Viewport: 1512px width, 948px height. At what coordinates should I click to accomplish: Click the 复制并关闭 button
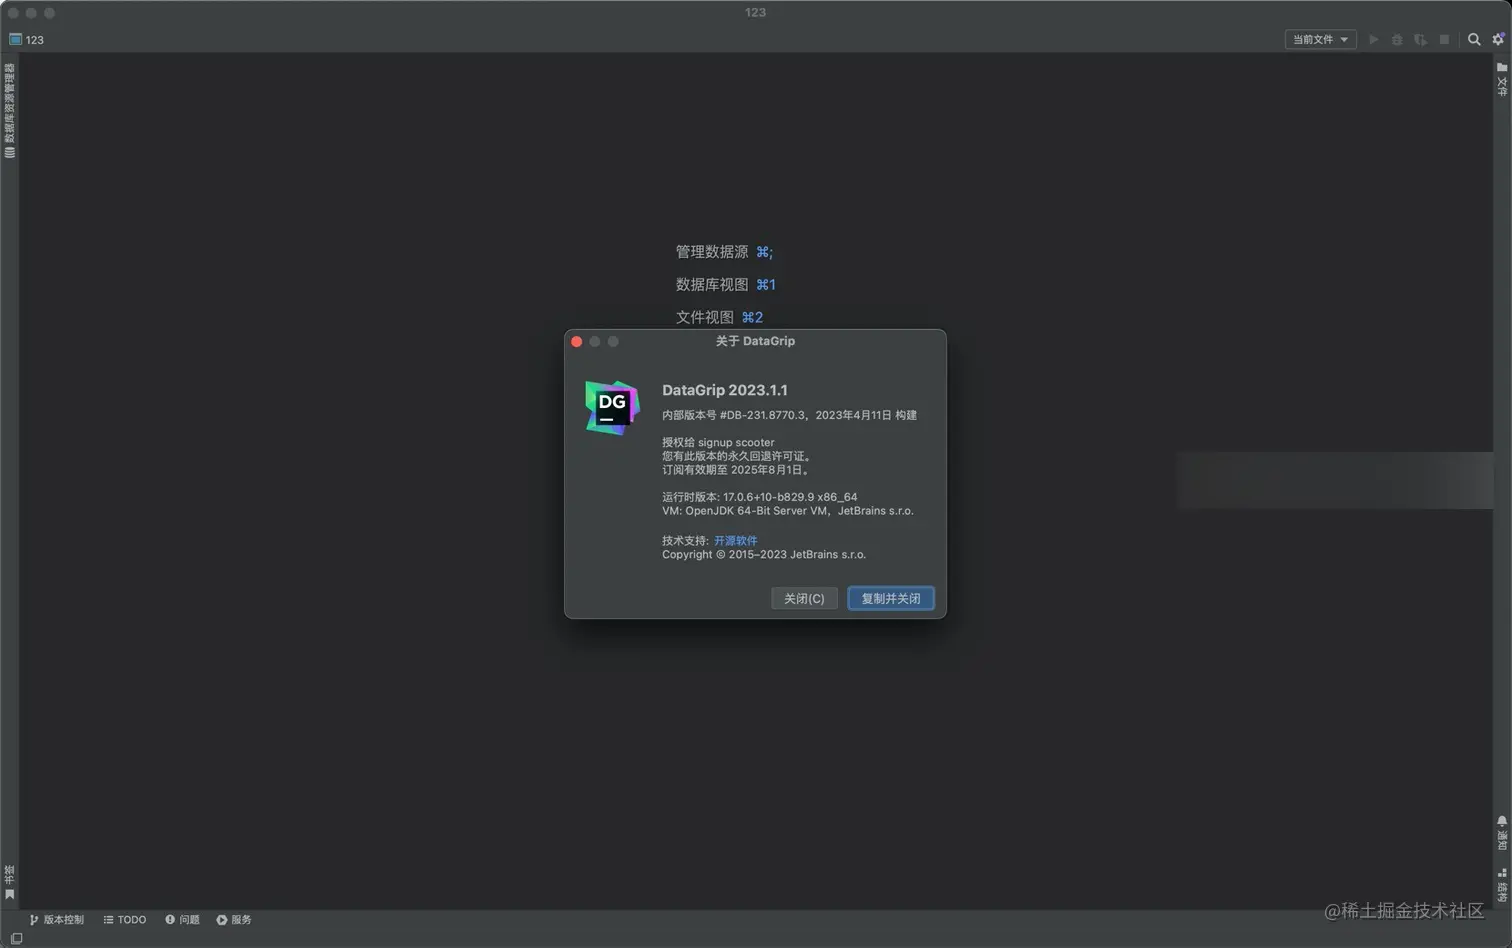tap(891, 598)
